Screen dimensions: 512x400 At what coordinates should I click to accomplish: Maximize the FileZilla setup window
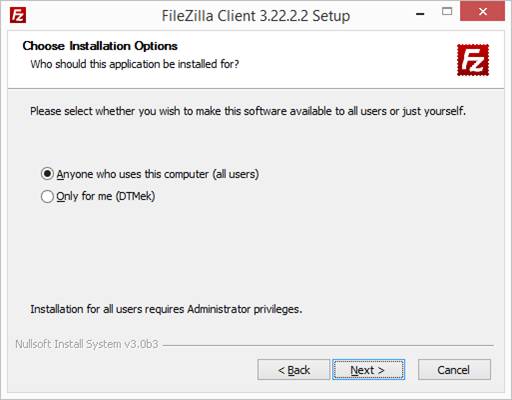coord(447,12)
